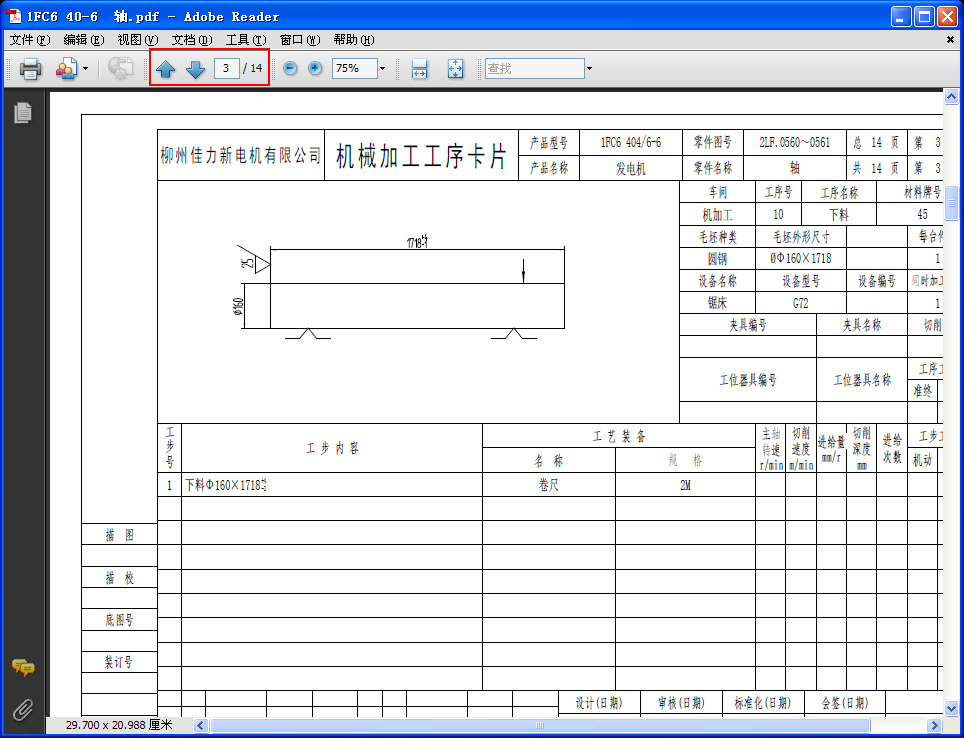
Task: Click the 工位器具编号 header cell
Action: click(748, 380)
